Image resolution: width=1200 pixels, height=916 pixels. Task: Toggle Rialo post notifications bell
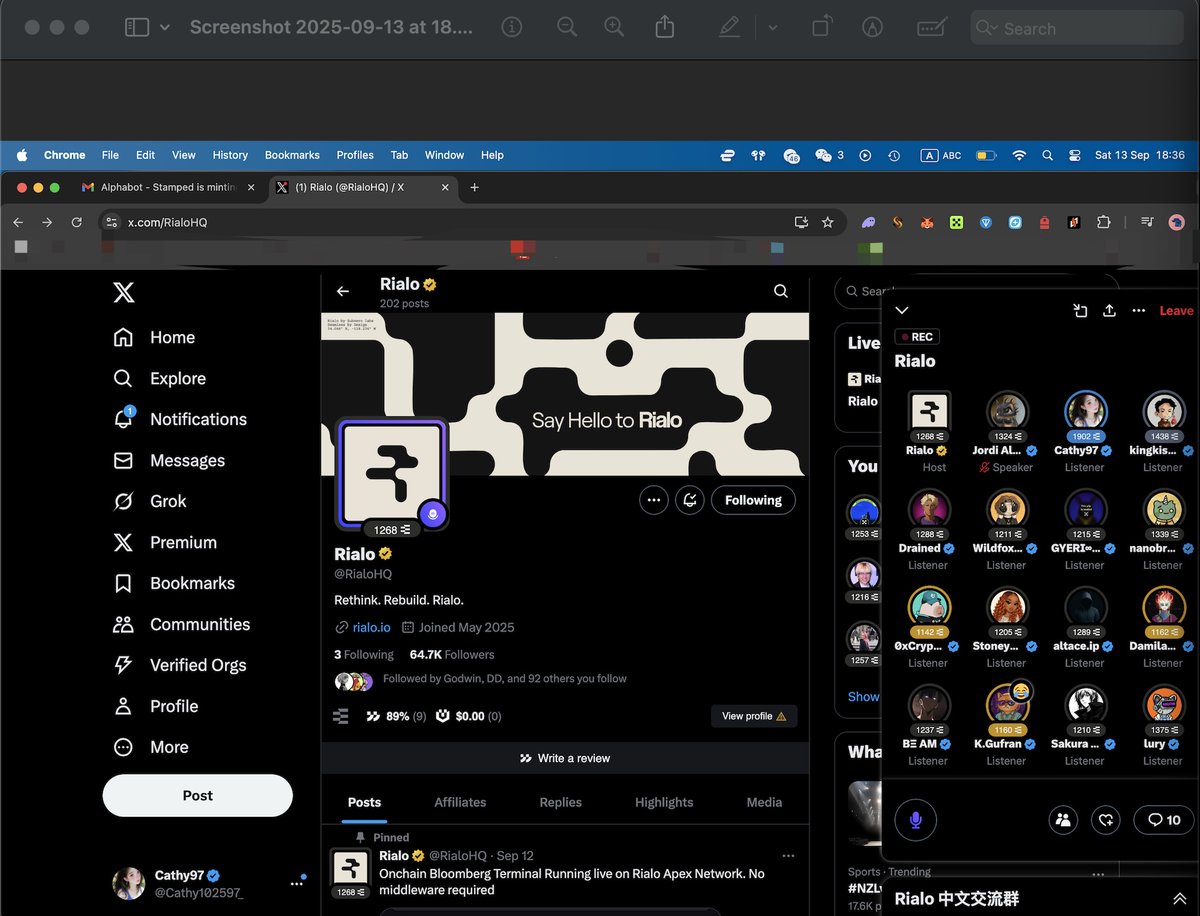click(x=690, y=500)
